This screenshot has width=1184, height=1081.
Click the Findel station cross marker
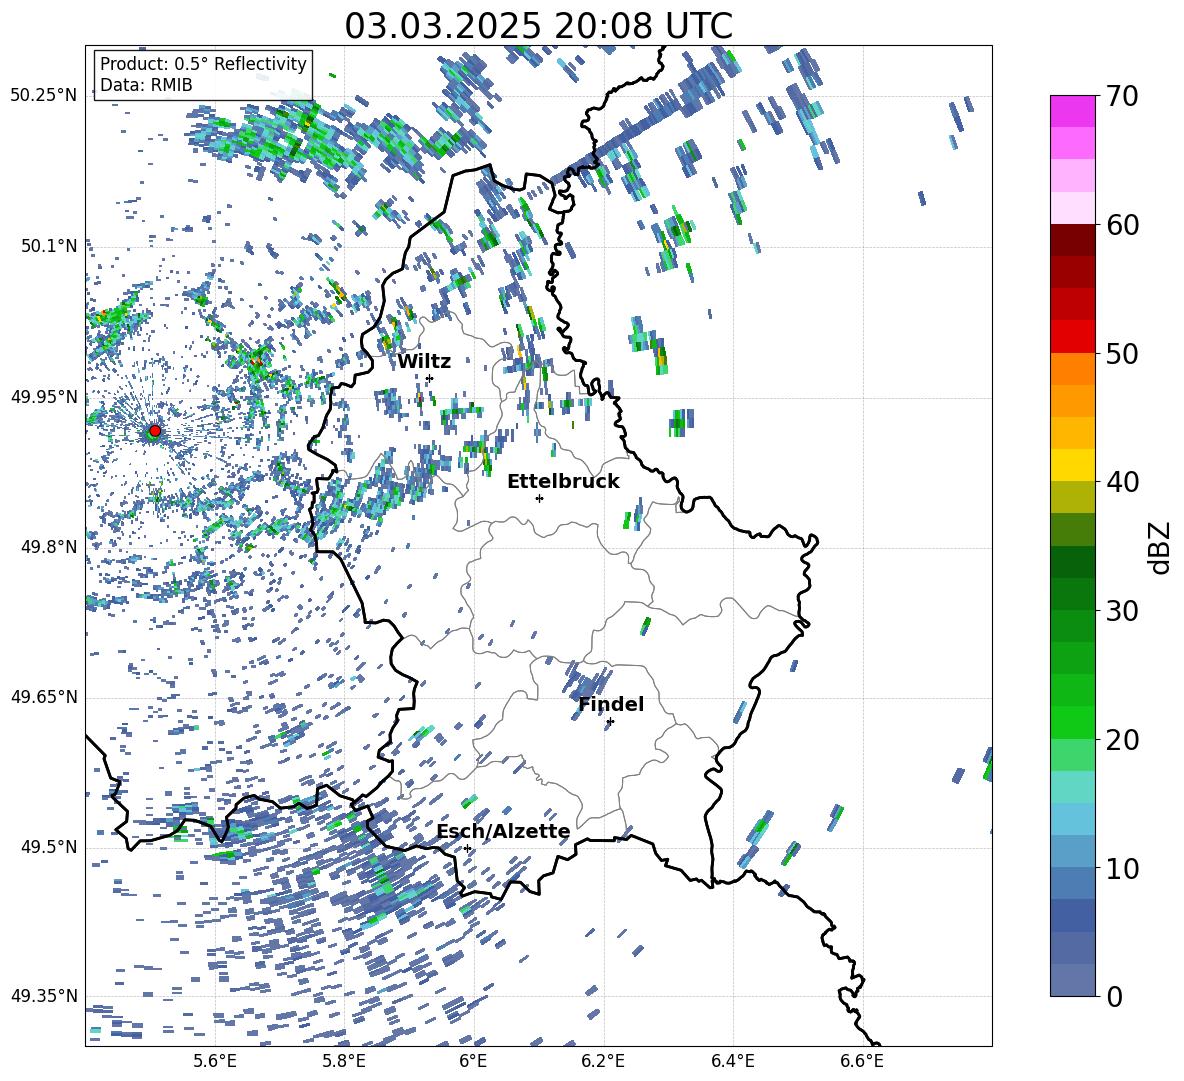[x=610, y=722]
